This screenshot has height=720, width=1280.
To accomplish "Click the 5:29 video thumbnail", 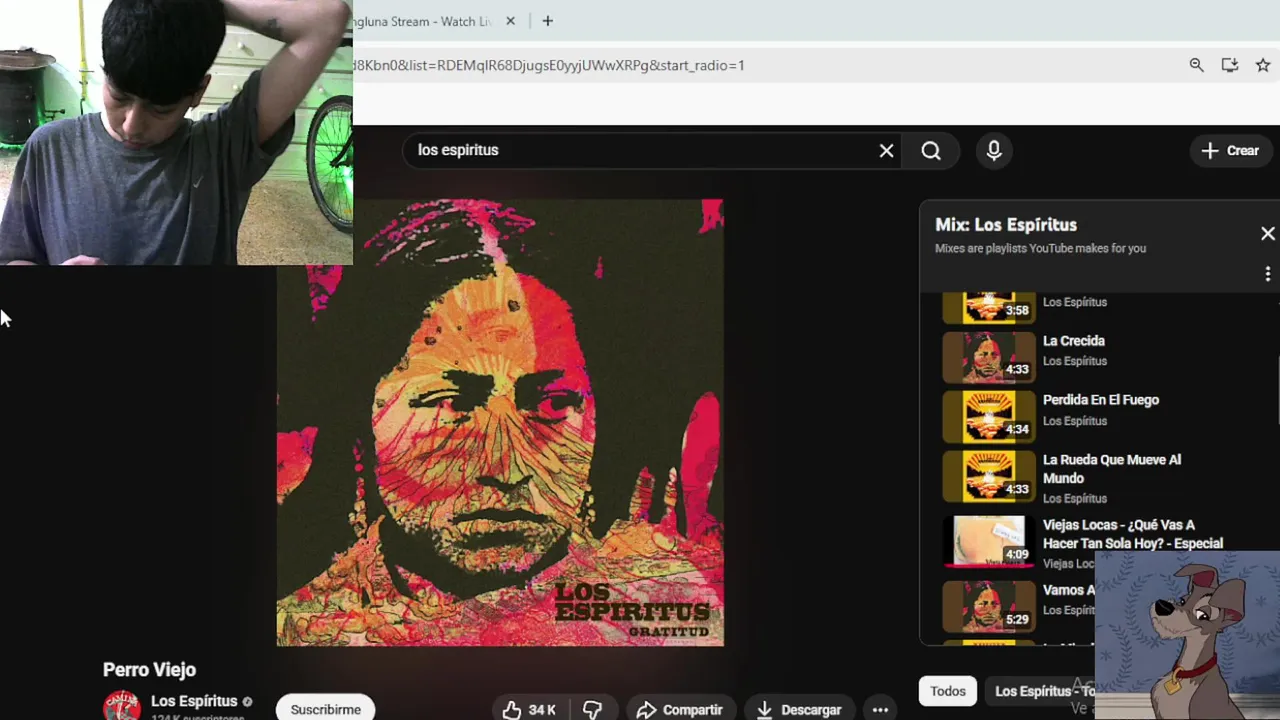I will pyautogui.click(x=988, y=606).
